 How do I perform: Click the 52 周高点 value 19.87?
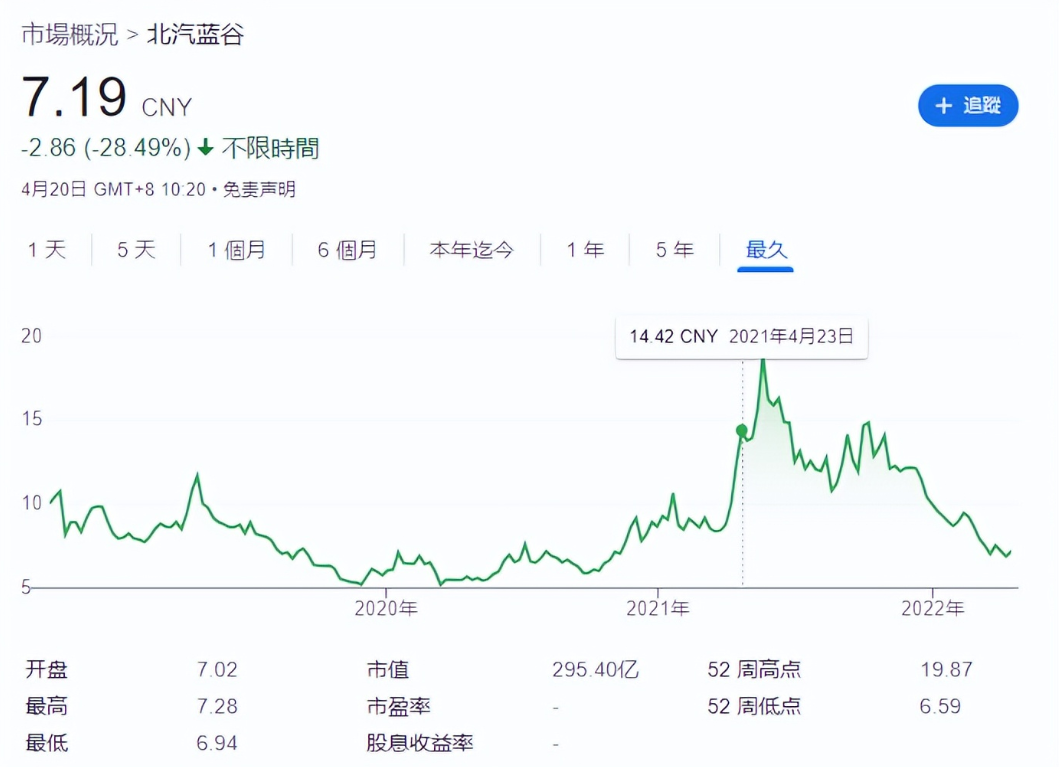pyautogui.click(x=946, y=669)
